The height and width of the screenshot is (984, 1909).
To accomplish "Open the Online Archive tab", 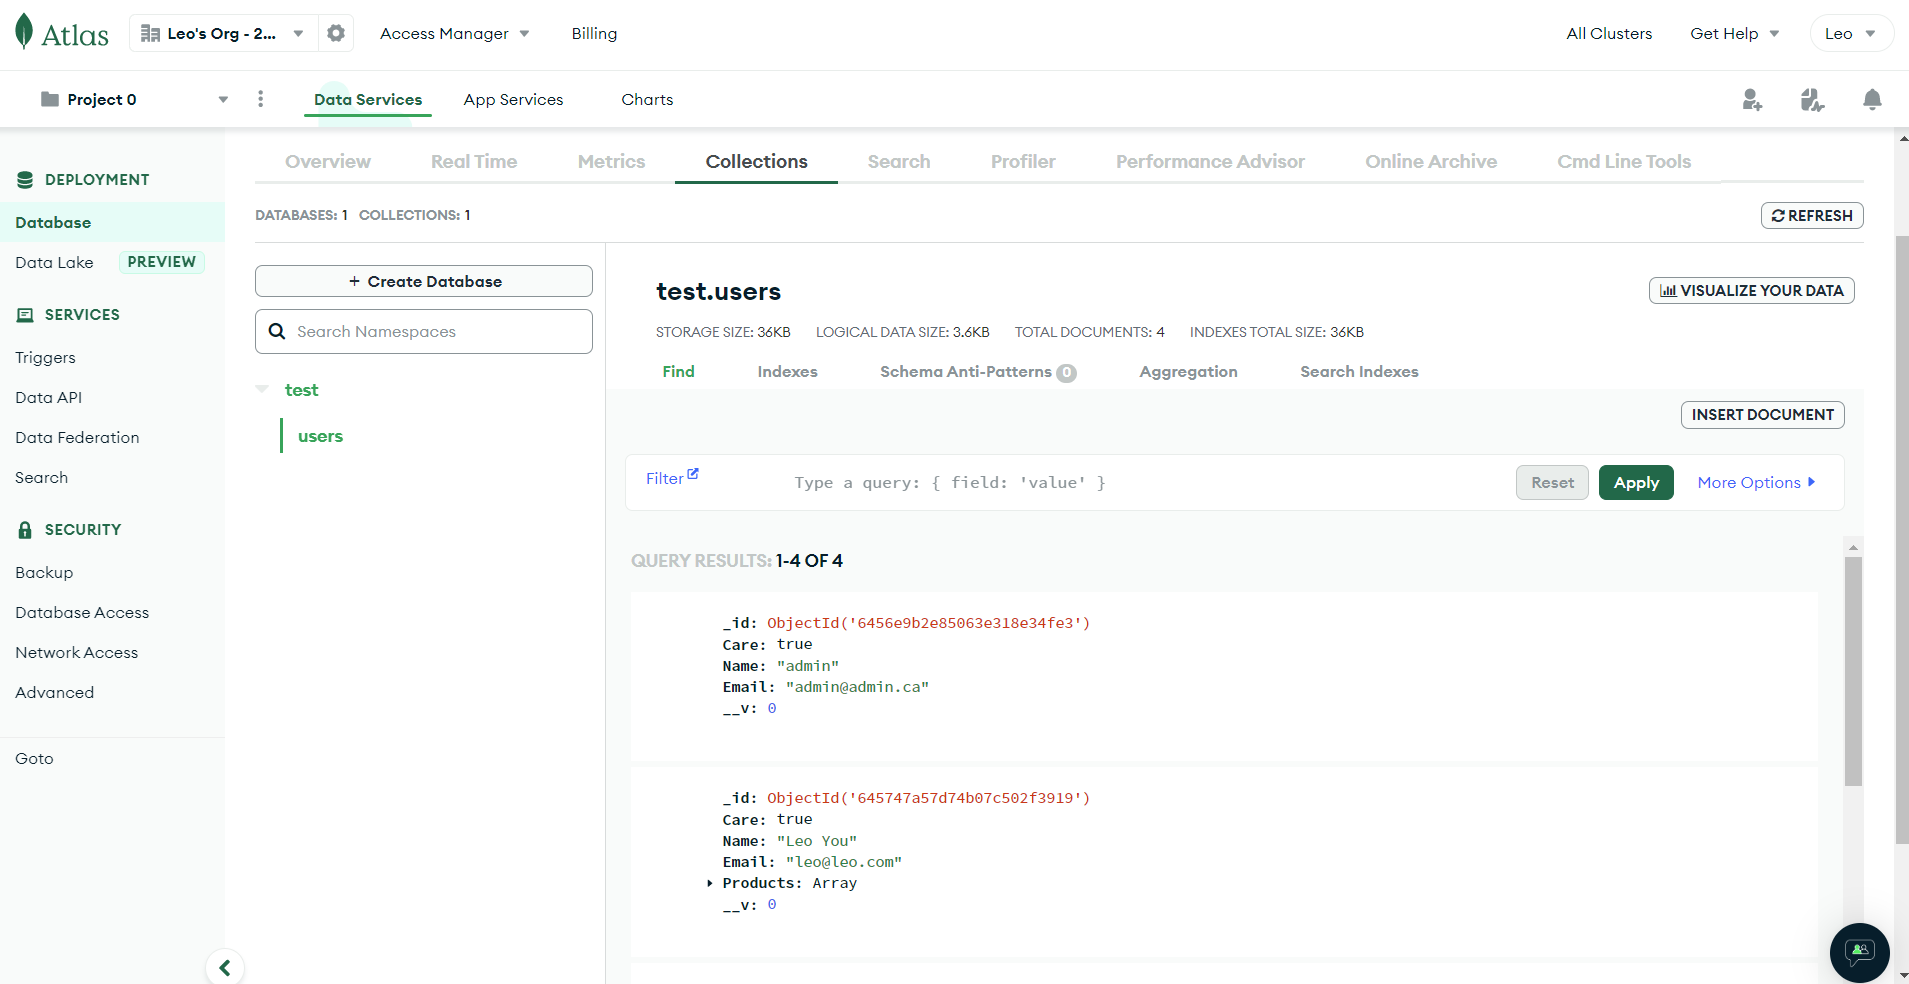I will click(x=1431, y=161).
